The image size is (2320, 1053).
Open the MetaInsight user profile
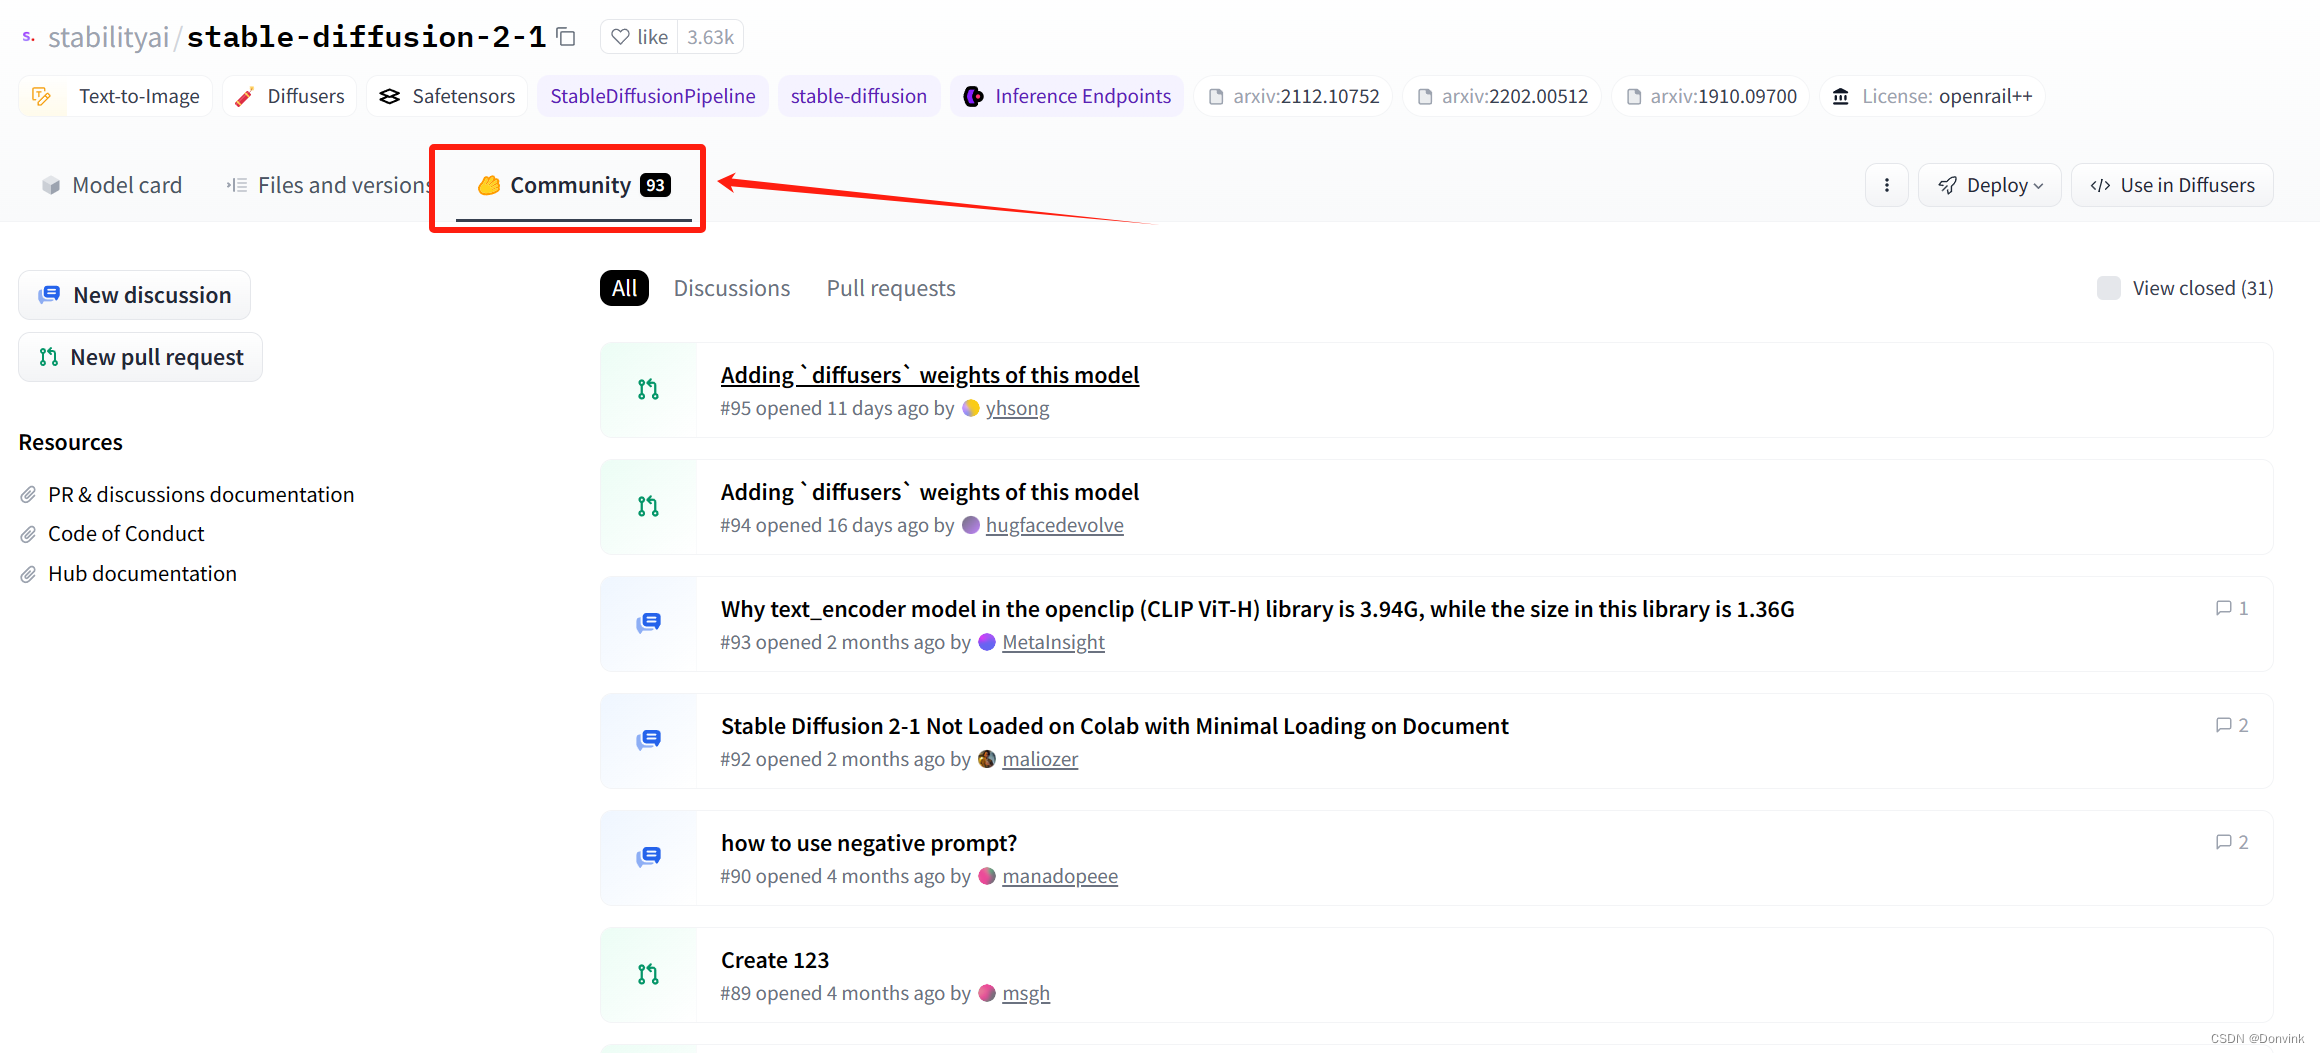(x=1053, y=642)
